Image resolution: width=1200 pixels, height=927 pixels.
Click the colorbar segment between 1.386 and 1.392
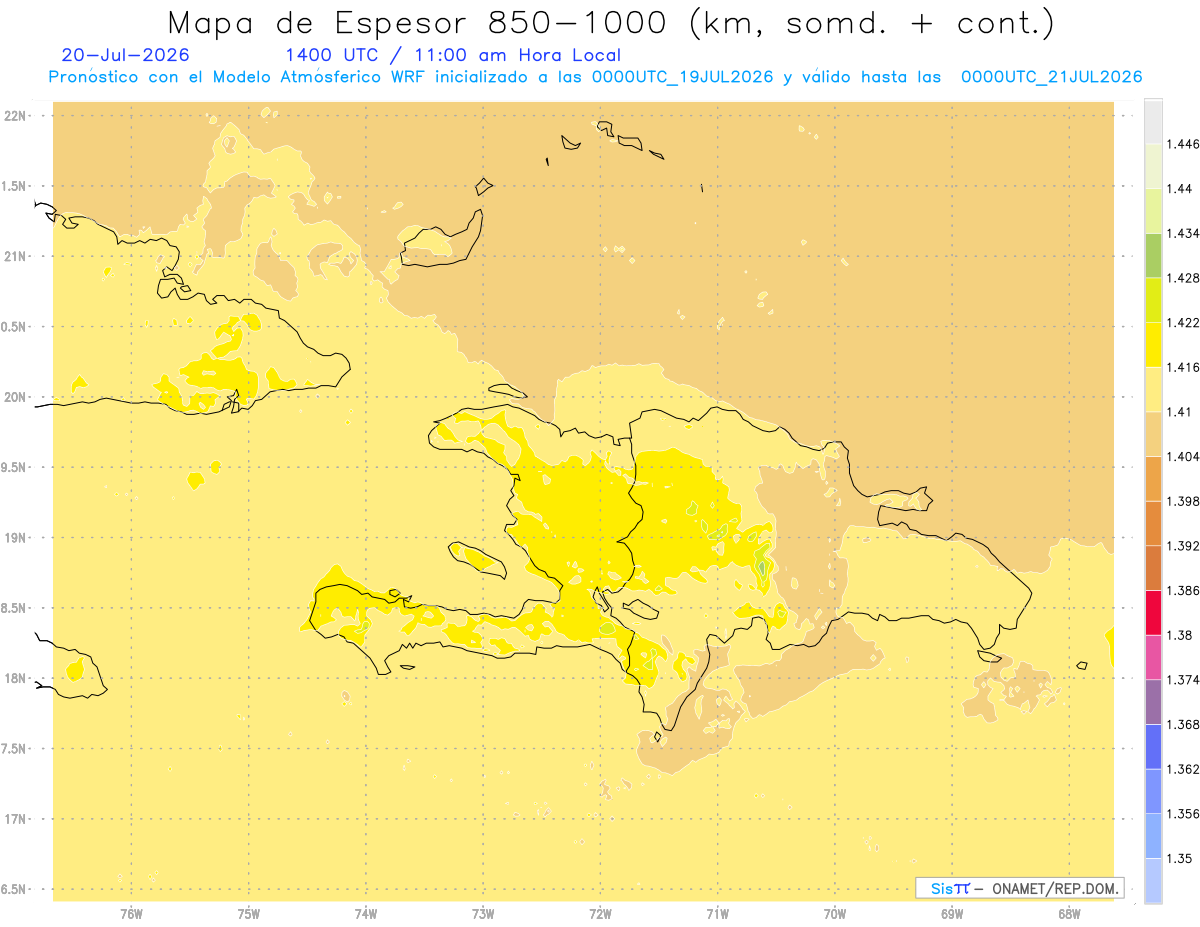coord(1153,567)
